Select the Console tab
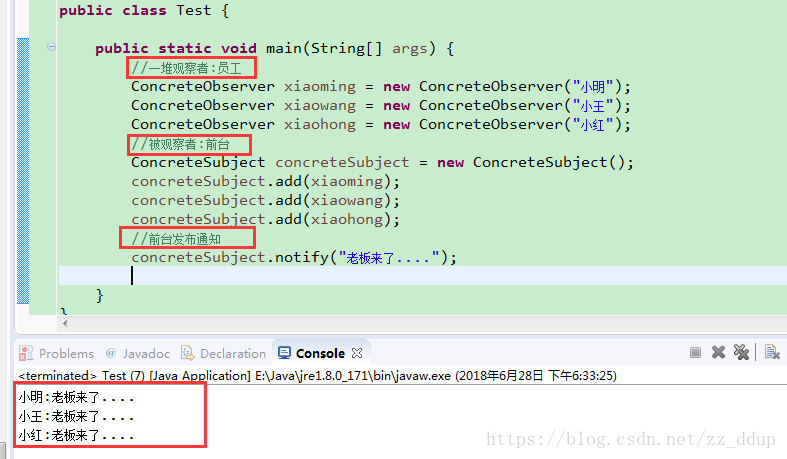The image size is (787, 459). [x=320, y=353]
